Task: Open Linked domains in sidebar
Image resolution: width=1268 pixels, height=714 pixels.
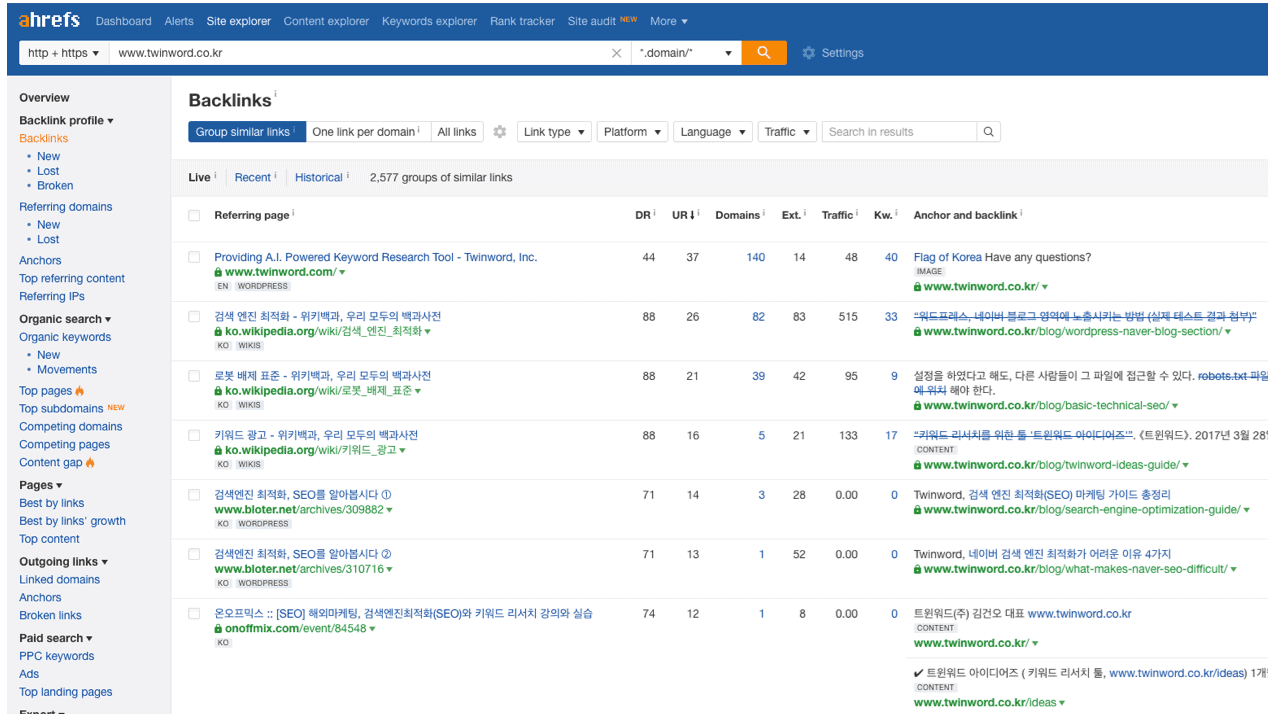Action: point(59,580)
